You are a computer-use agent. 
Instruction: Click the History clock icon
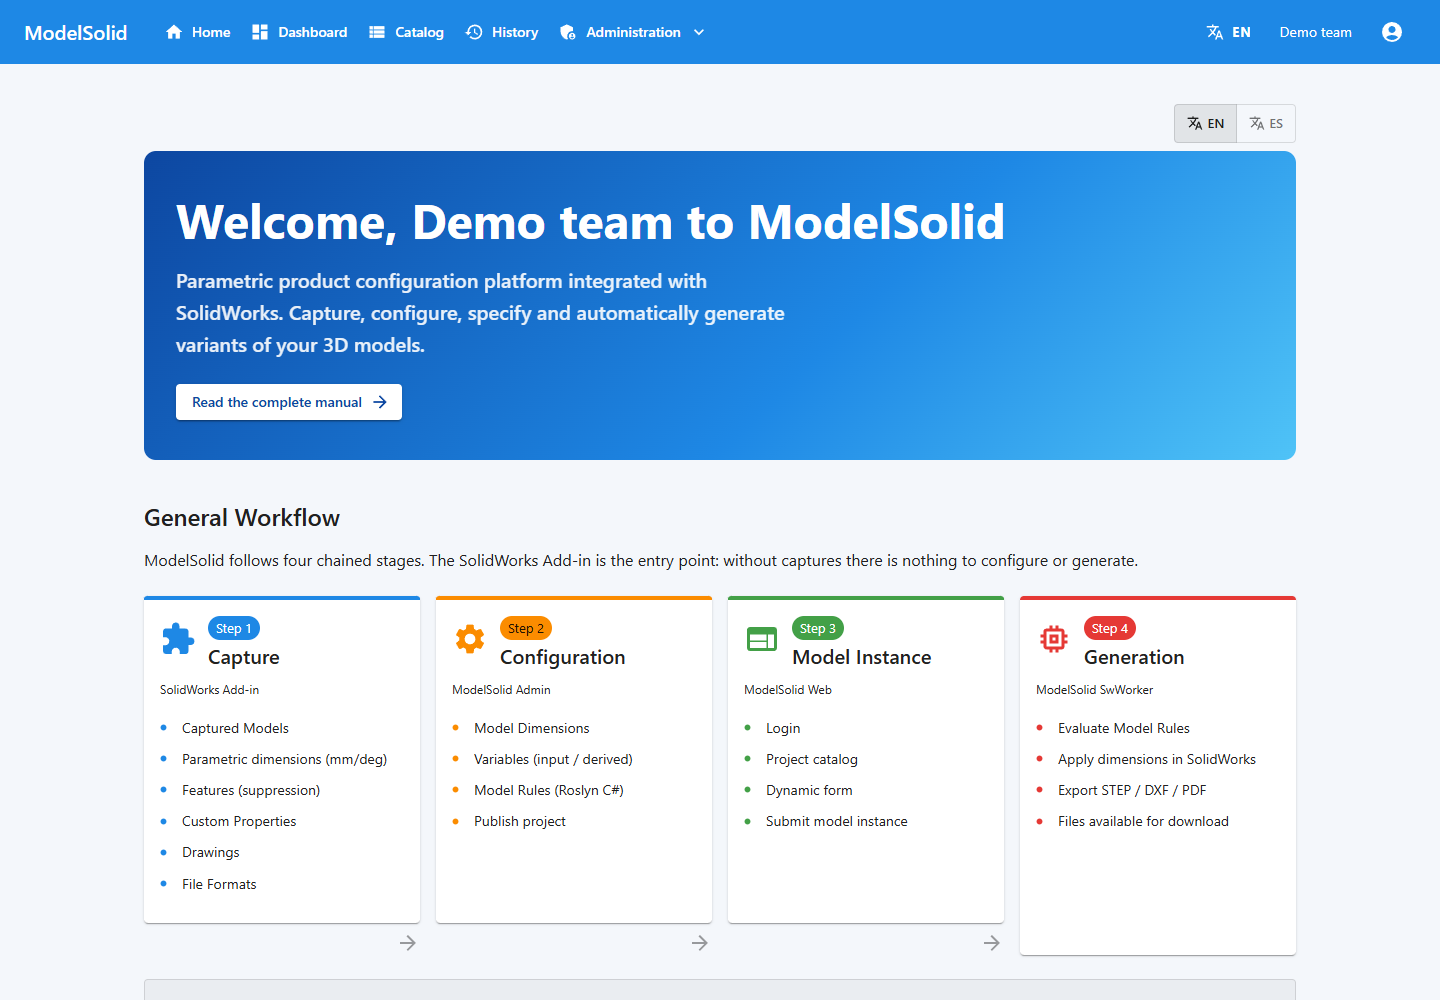click(474, 32)
